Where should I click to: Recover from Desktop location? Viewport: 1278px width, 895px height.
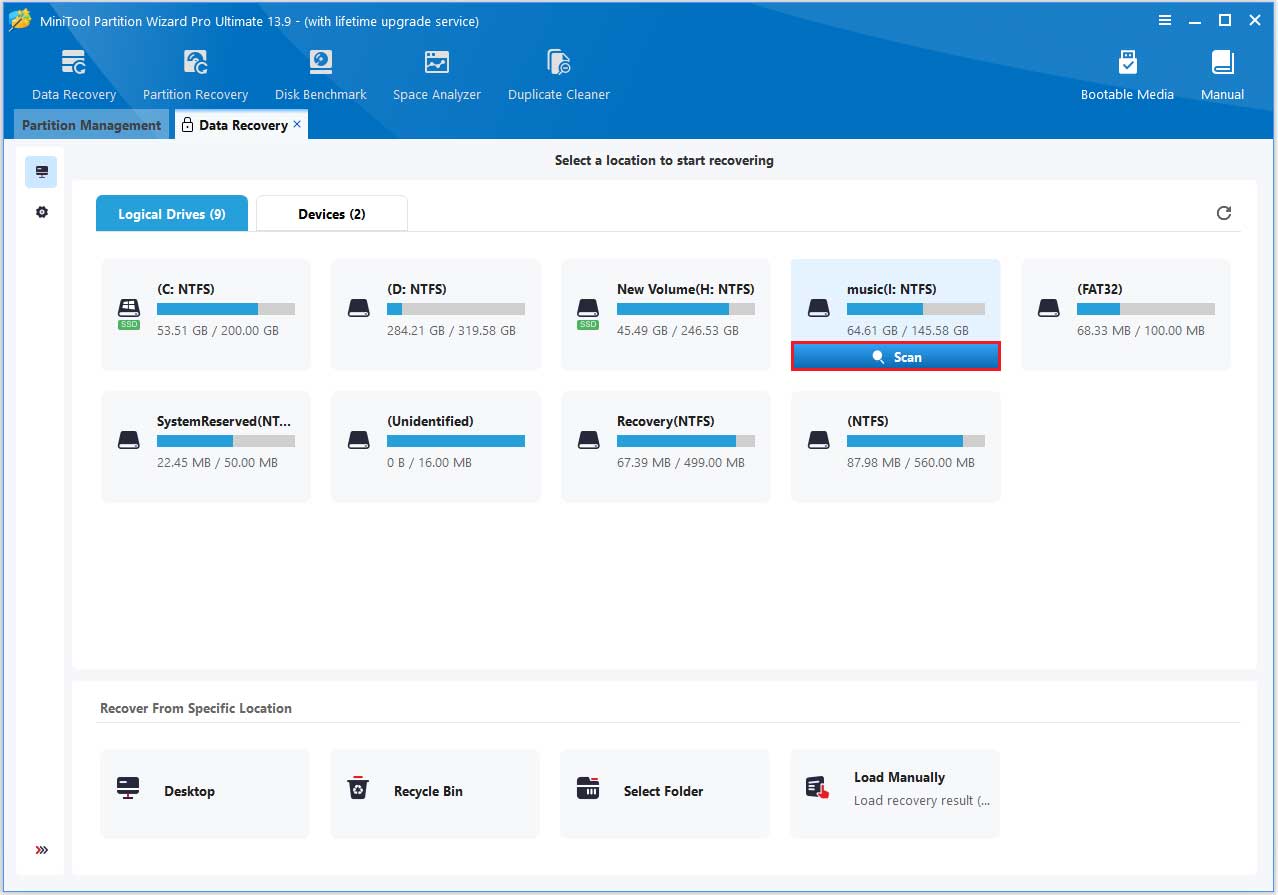[205, 793]
